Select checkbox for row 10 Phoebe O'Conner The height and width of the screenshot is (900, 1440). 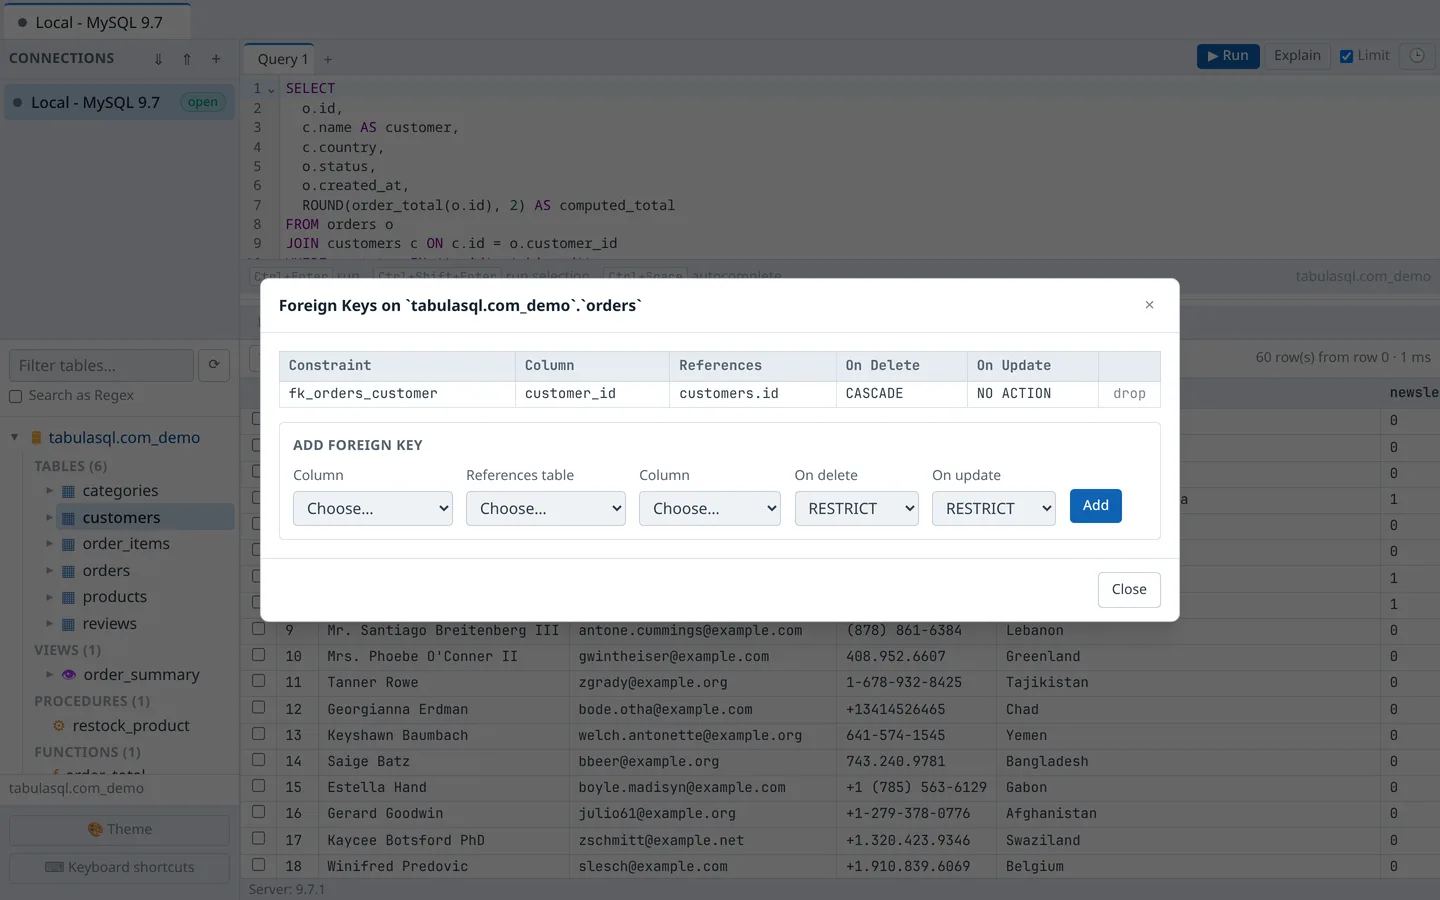coord(258,655)
